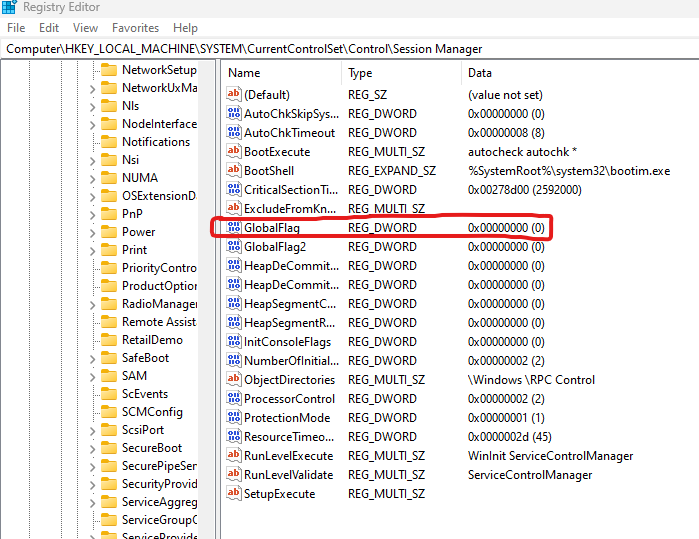This screenshot has height=539, width=699.
Task: Select the BootShell string icon
Action: point(234,170)
